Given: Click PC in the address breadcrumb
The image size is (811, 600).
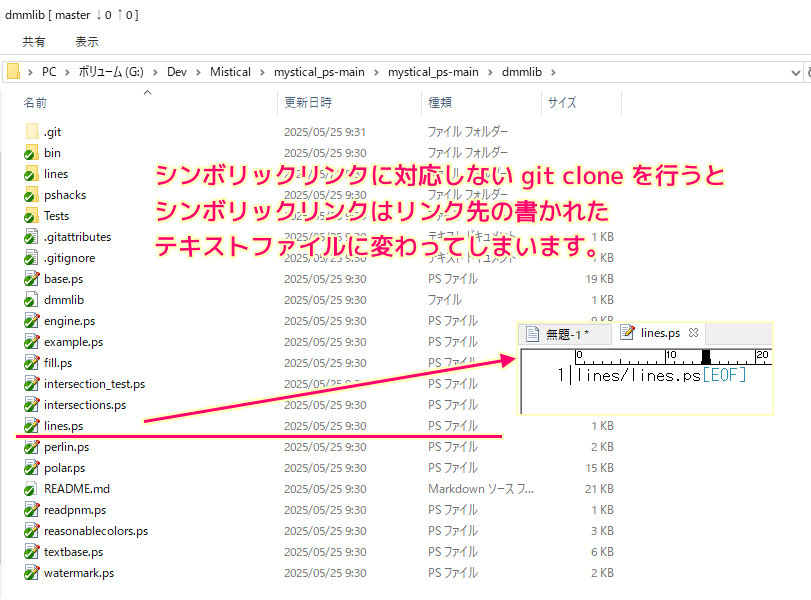Looking at the screenshot, I should (49, 72).
